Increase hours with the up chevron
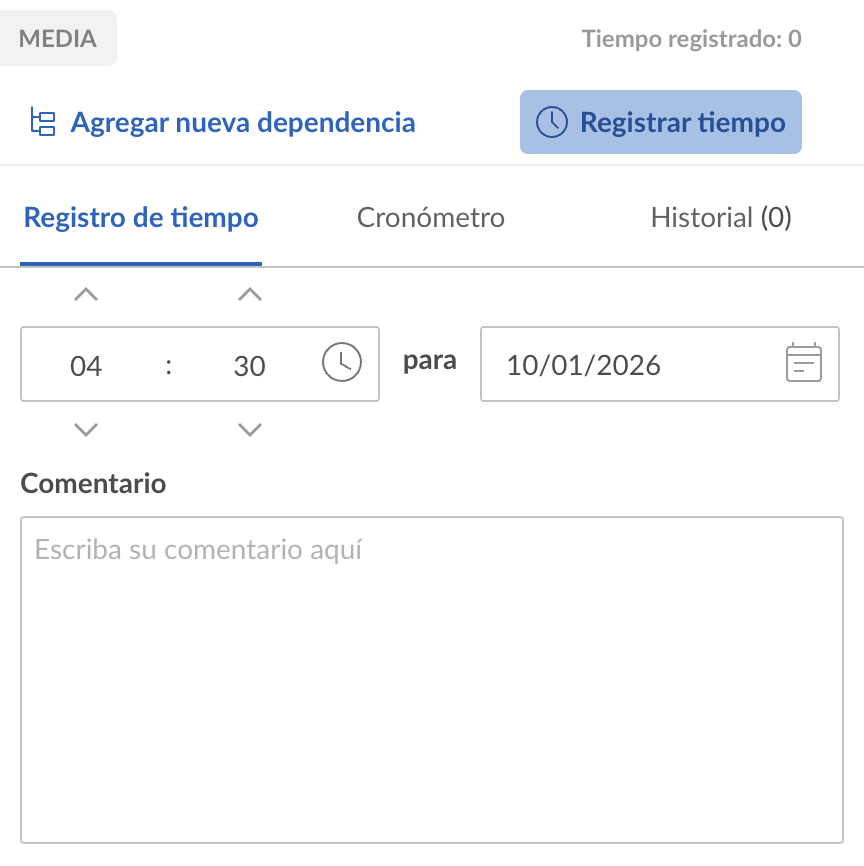Image resolution: width=864 pixels, height=866 pixels. [x=86, y=294]
